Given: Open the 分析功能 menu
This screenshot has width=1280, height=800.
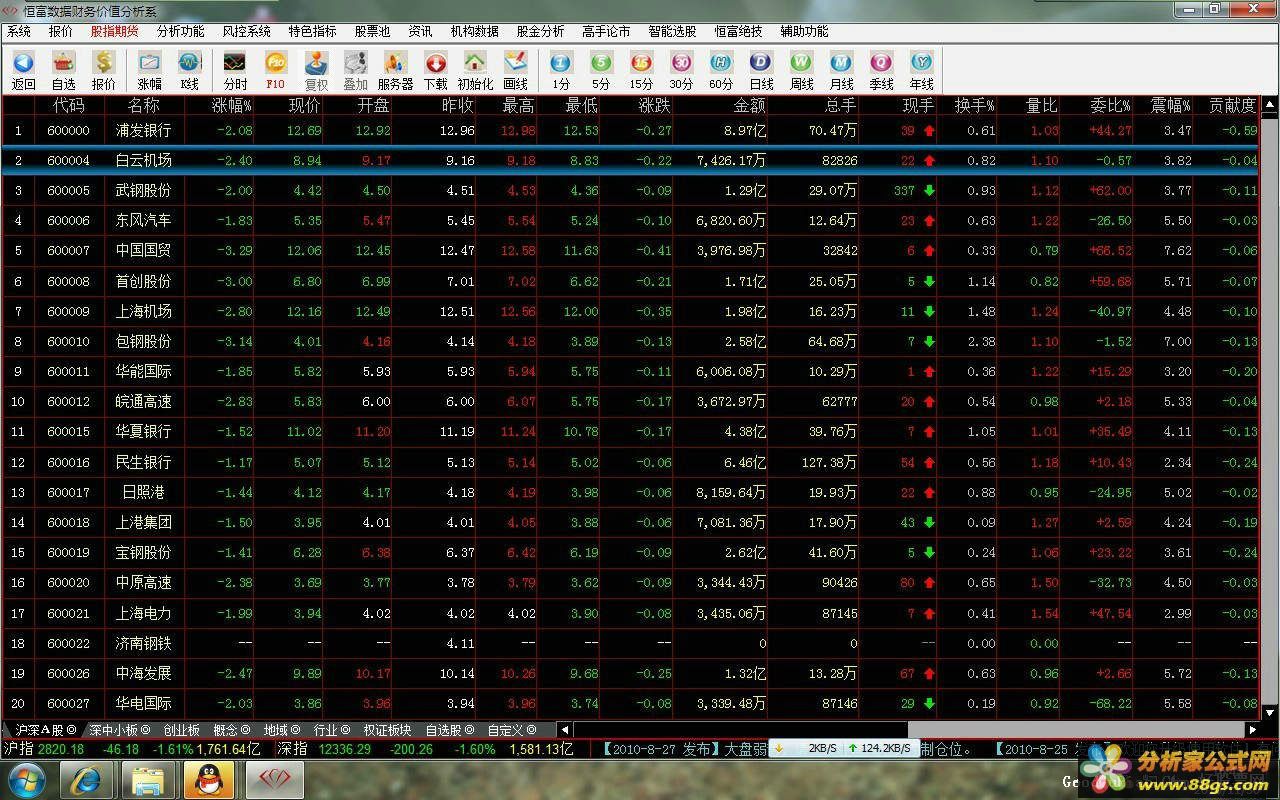Looking at the screenshot, I should tap(181, 32).
